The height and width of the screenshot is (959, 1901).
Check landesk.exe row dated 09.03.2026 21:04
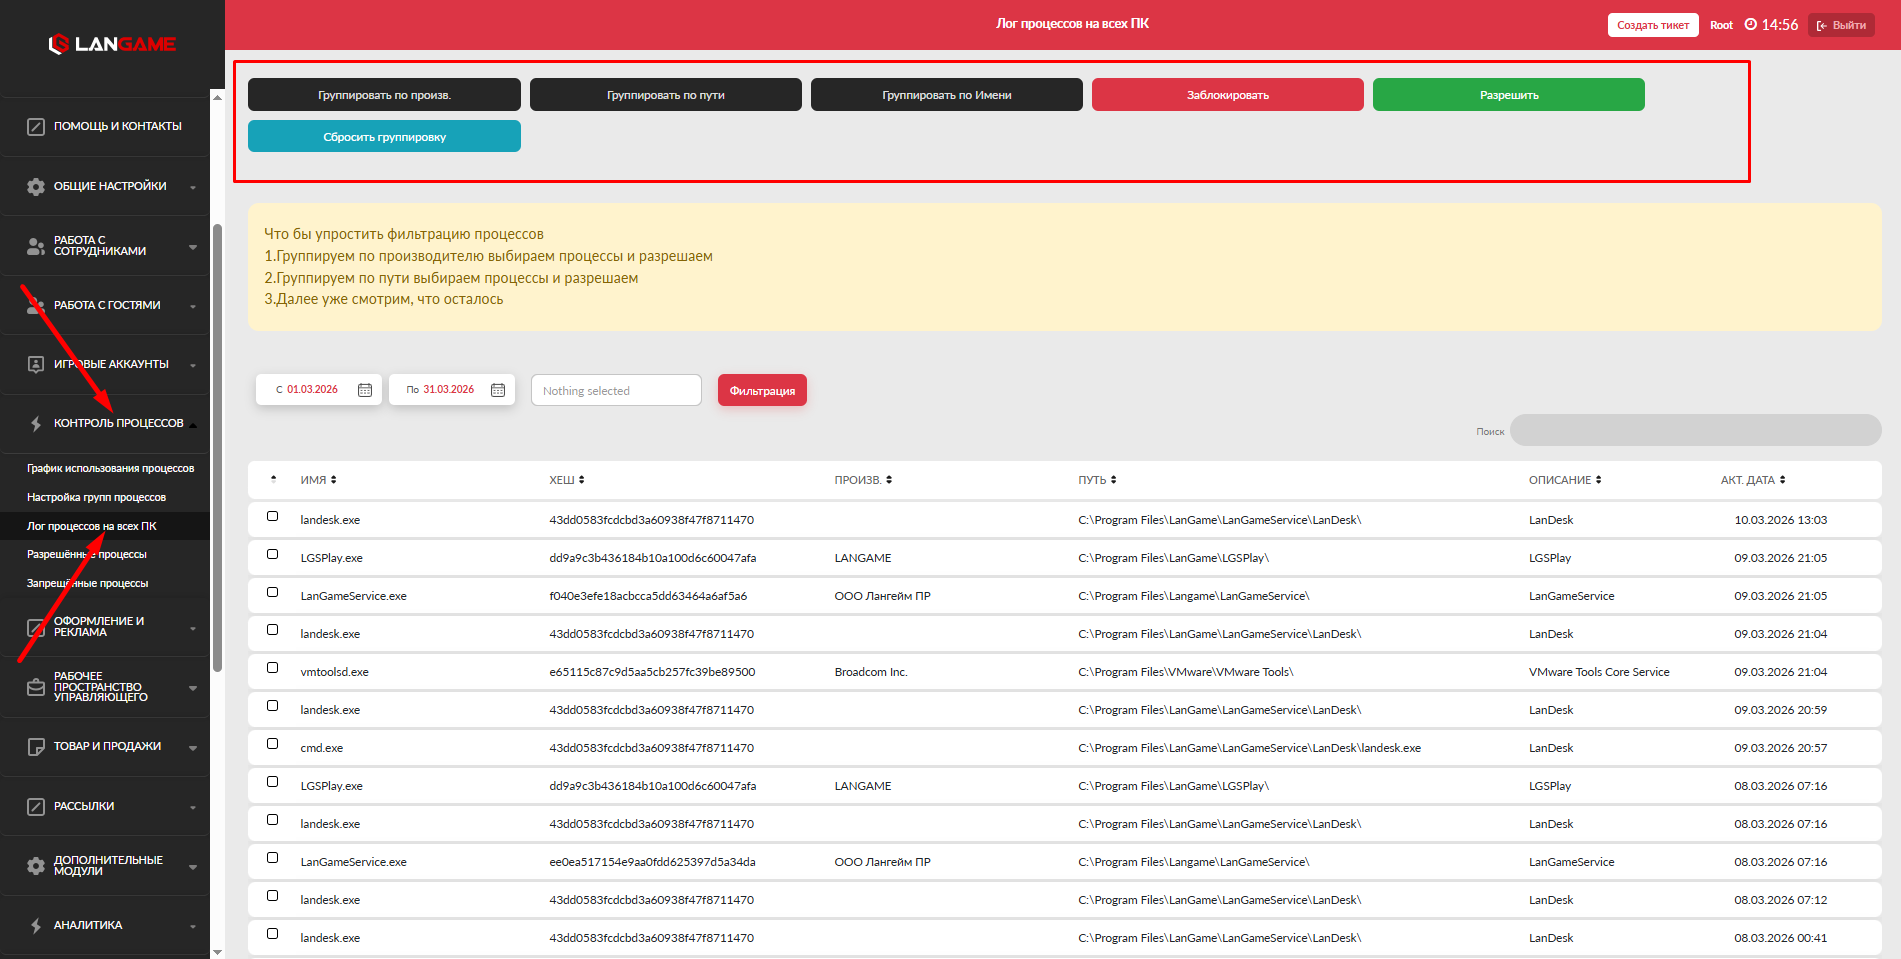tap(272, 630)
